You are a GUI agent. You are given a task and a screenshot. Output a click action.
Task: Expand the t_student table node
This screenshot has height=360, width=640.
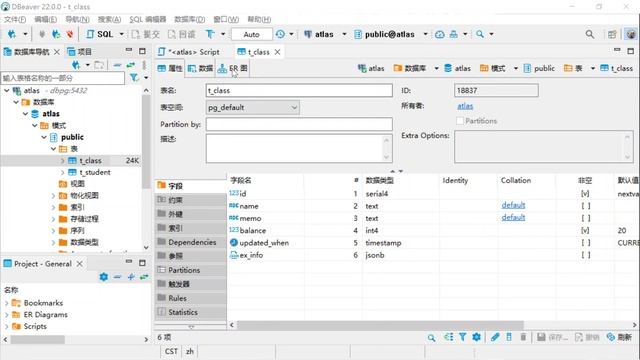point(62,173)
